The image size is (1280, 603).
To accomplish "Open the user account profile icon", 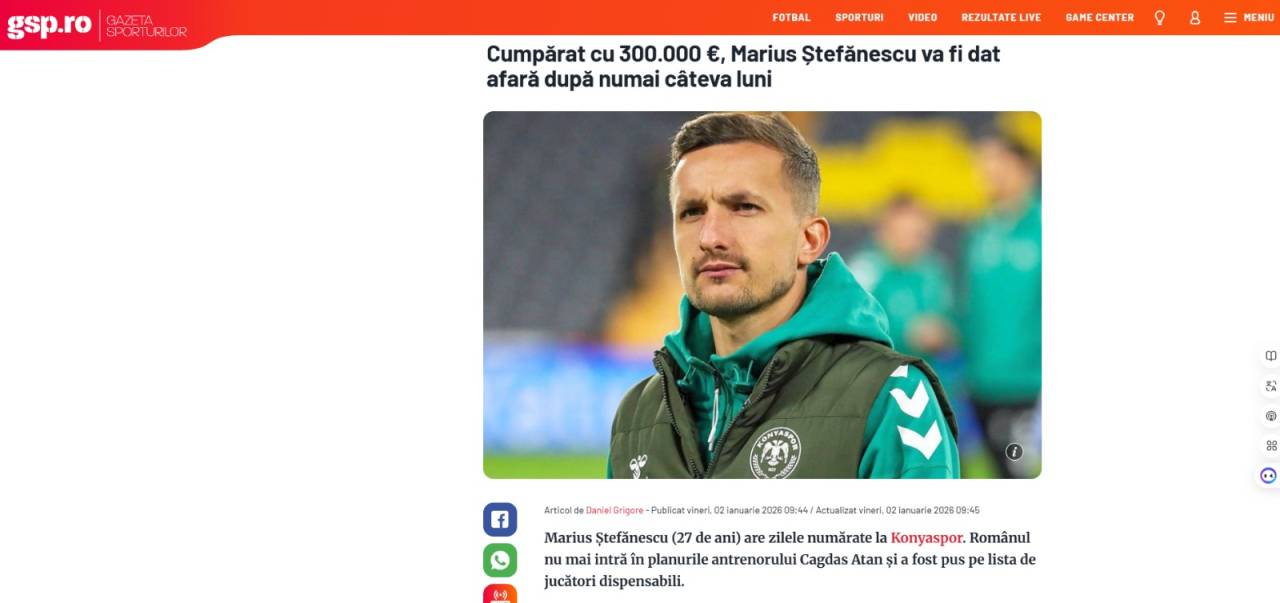I will point(1194,17).
